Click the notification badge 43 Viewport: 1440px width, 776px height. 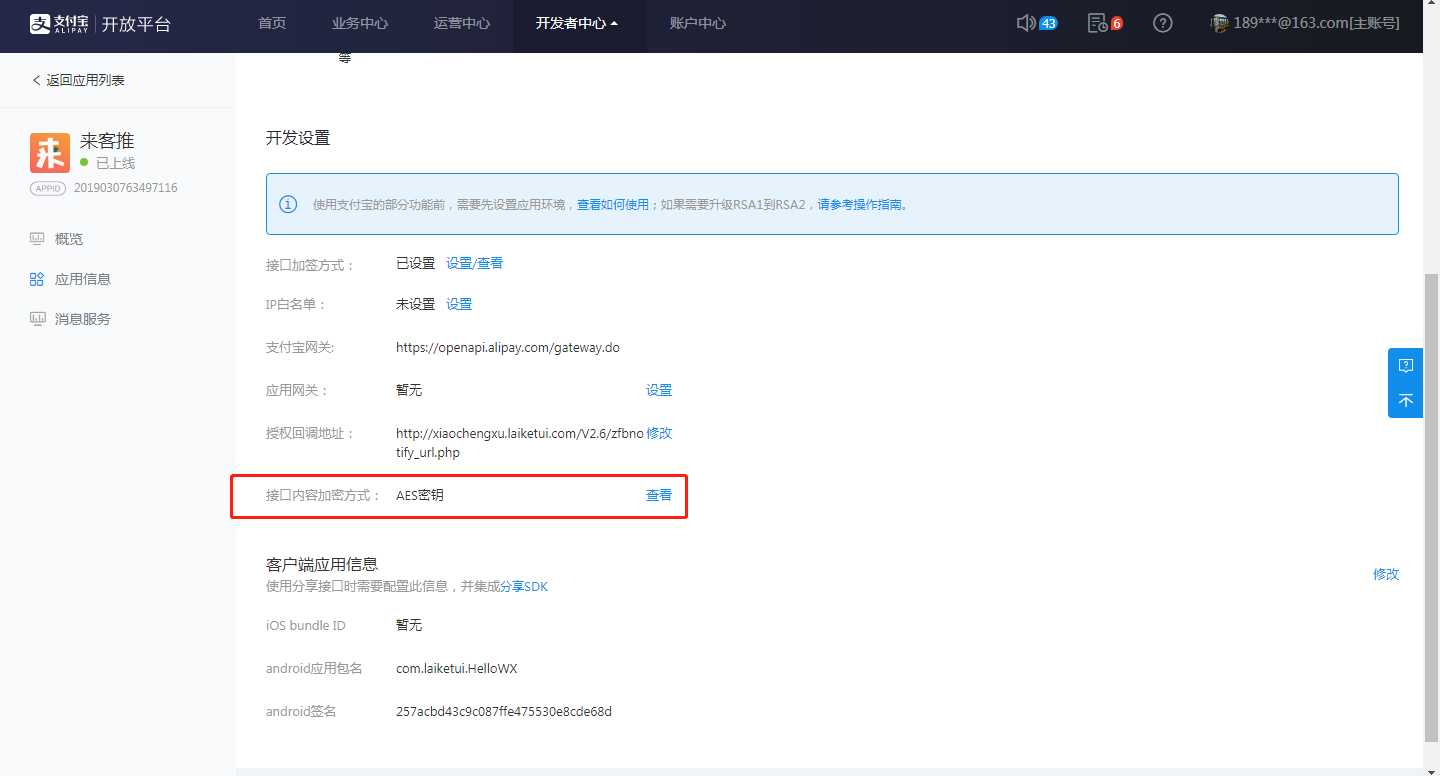tap(1048, 23)
